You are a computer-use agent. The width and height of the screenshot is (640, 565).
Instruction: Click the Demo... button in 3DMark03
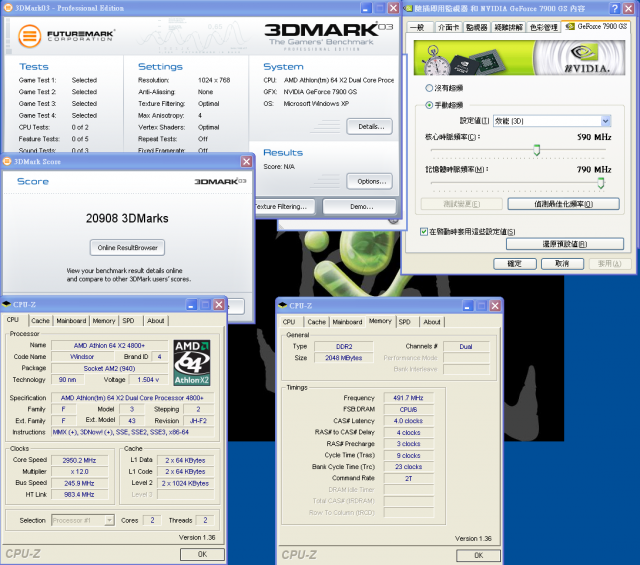coord(360,207)
